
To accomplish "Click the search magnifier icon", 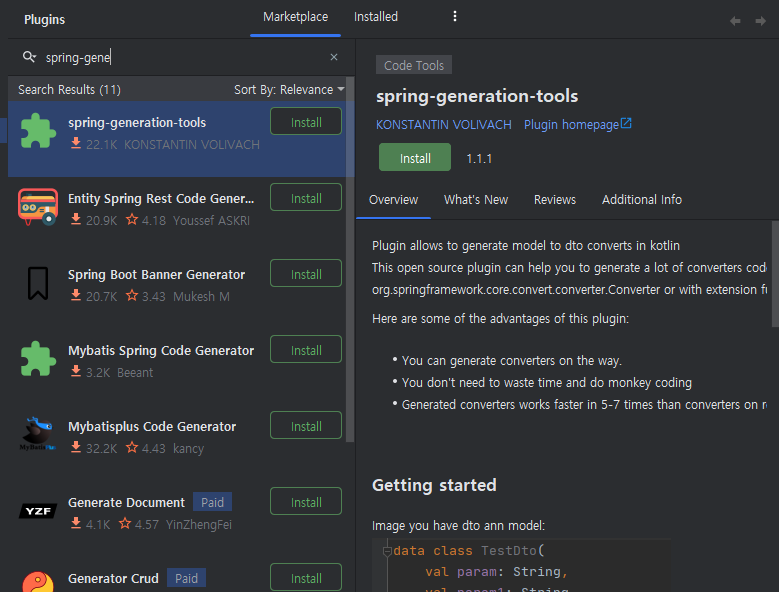I will click(x=29, y=57).
